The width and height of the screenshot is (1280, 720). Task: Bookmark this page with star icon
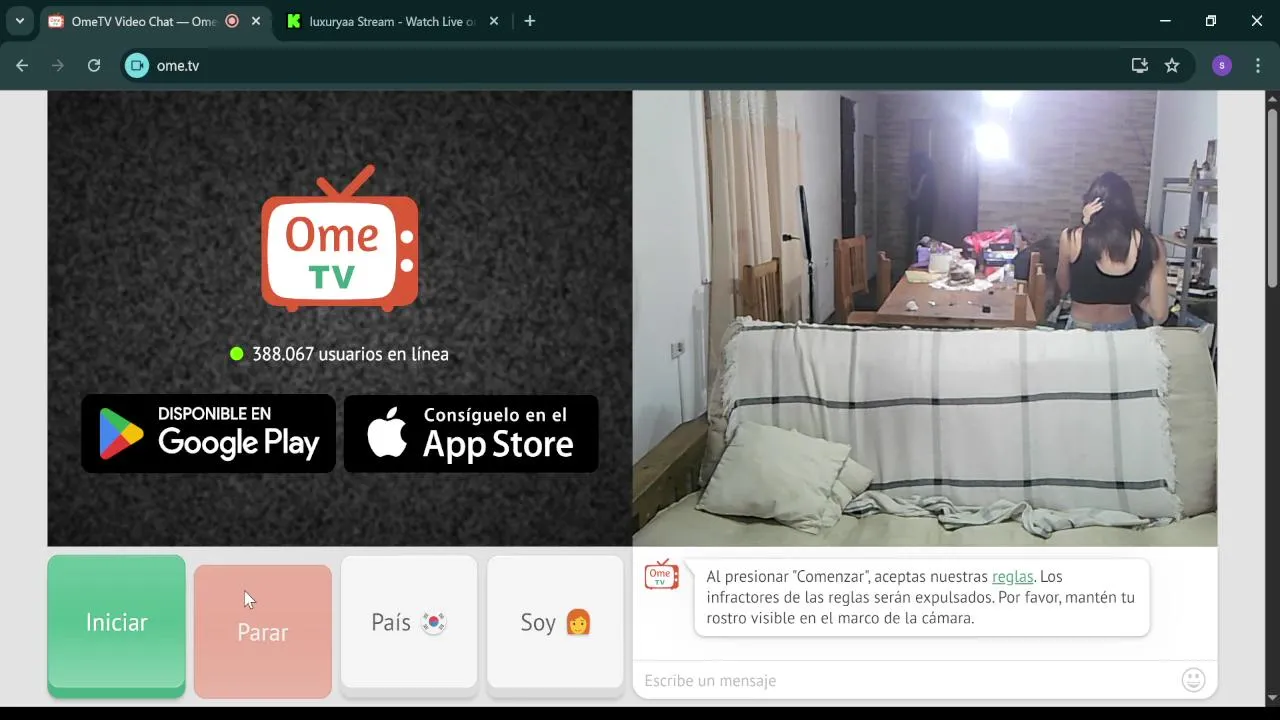click(1172, 65)
